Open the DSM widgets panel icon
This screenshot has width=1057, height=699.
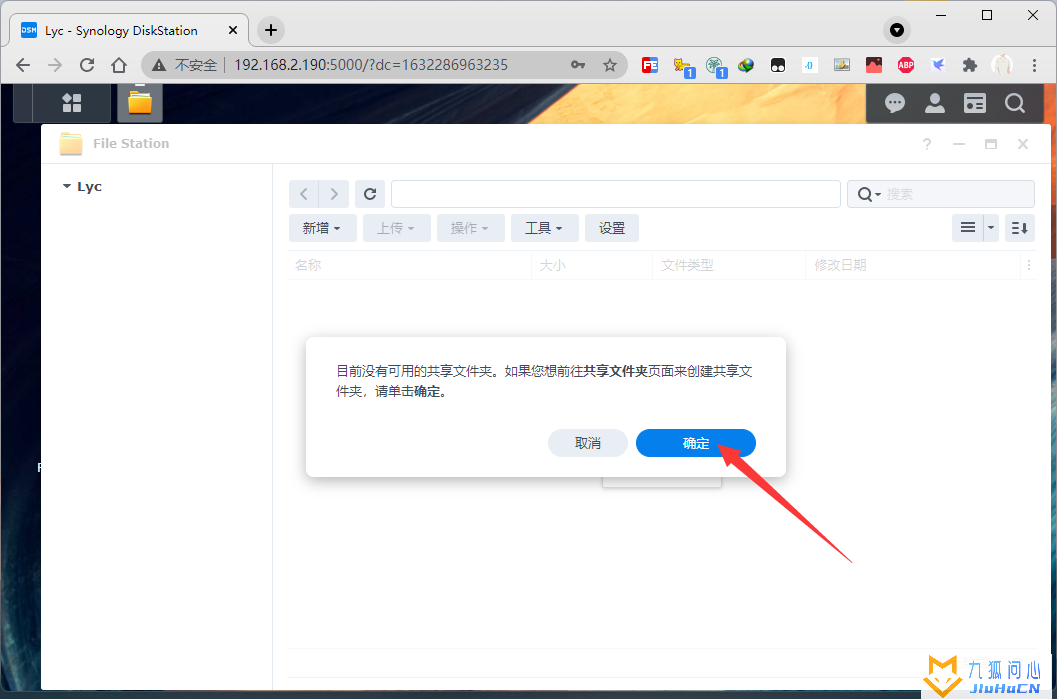pos(975,103)
